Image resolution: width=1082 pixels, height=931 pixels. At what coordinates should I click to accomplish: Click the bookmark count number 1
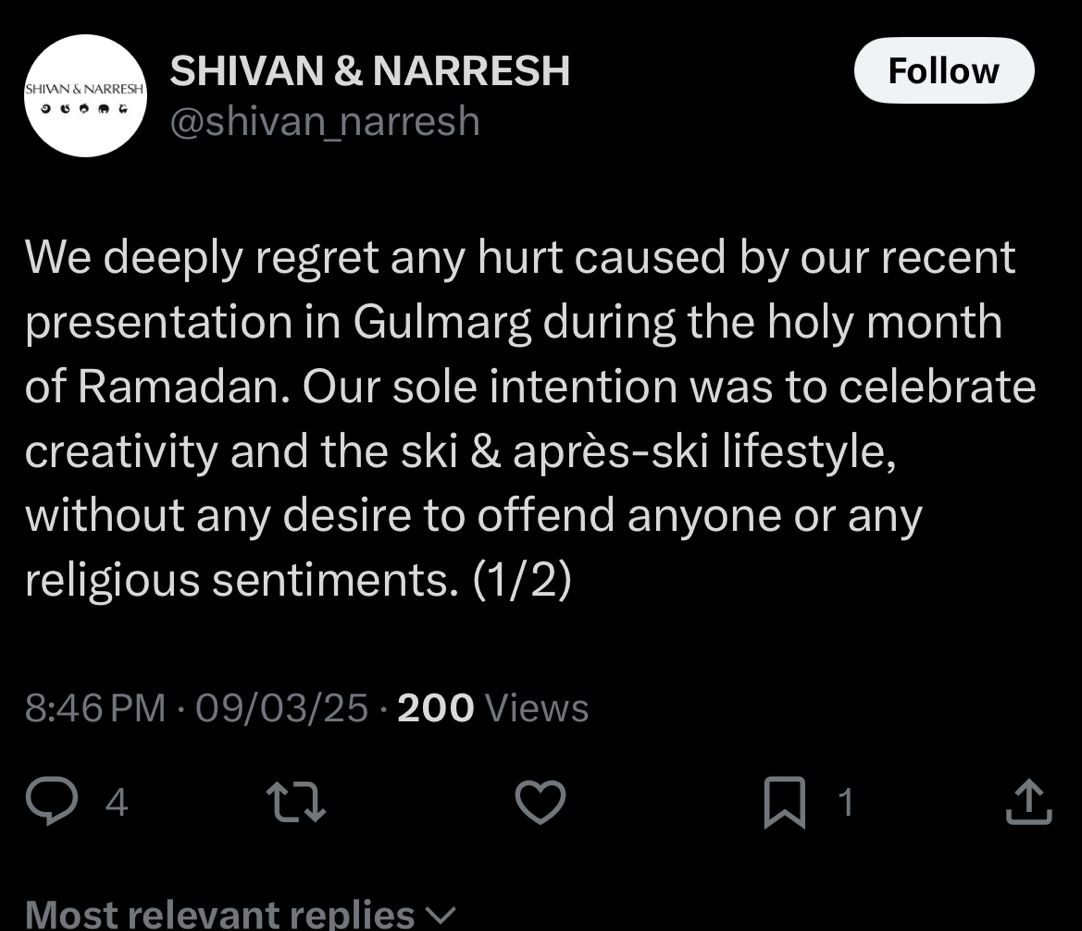pyautogui.click(x=845, y=803)
